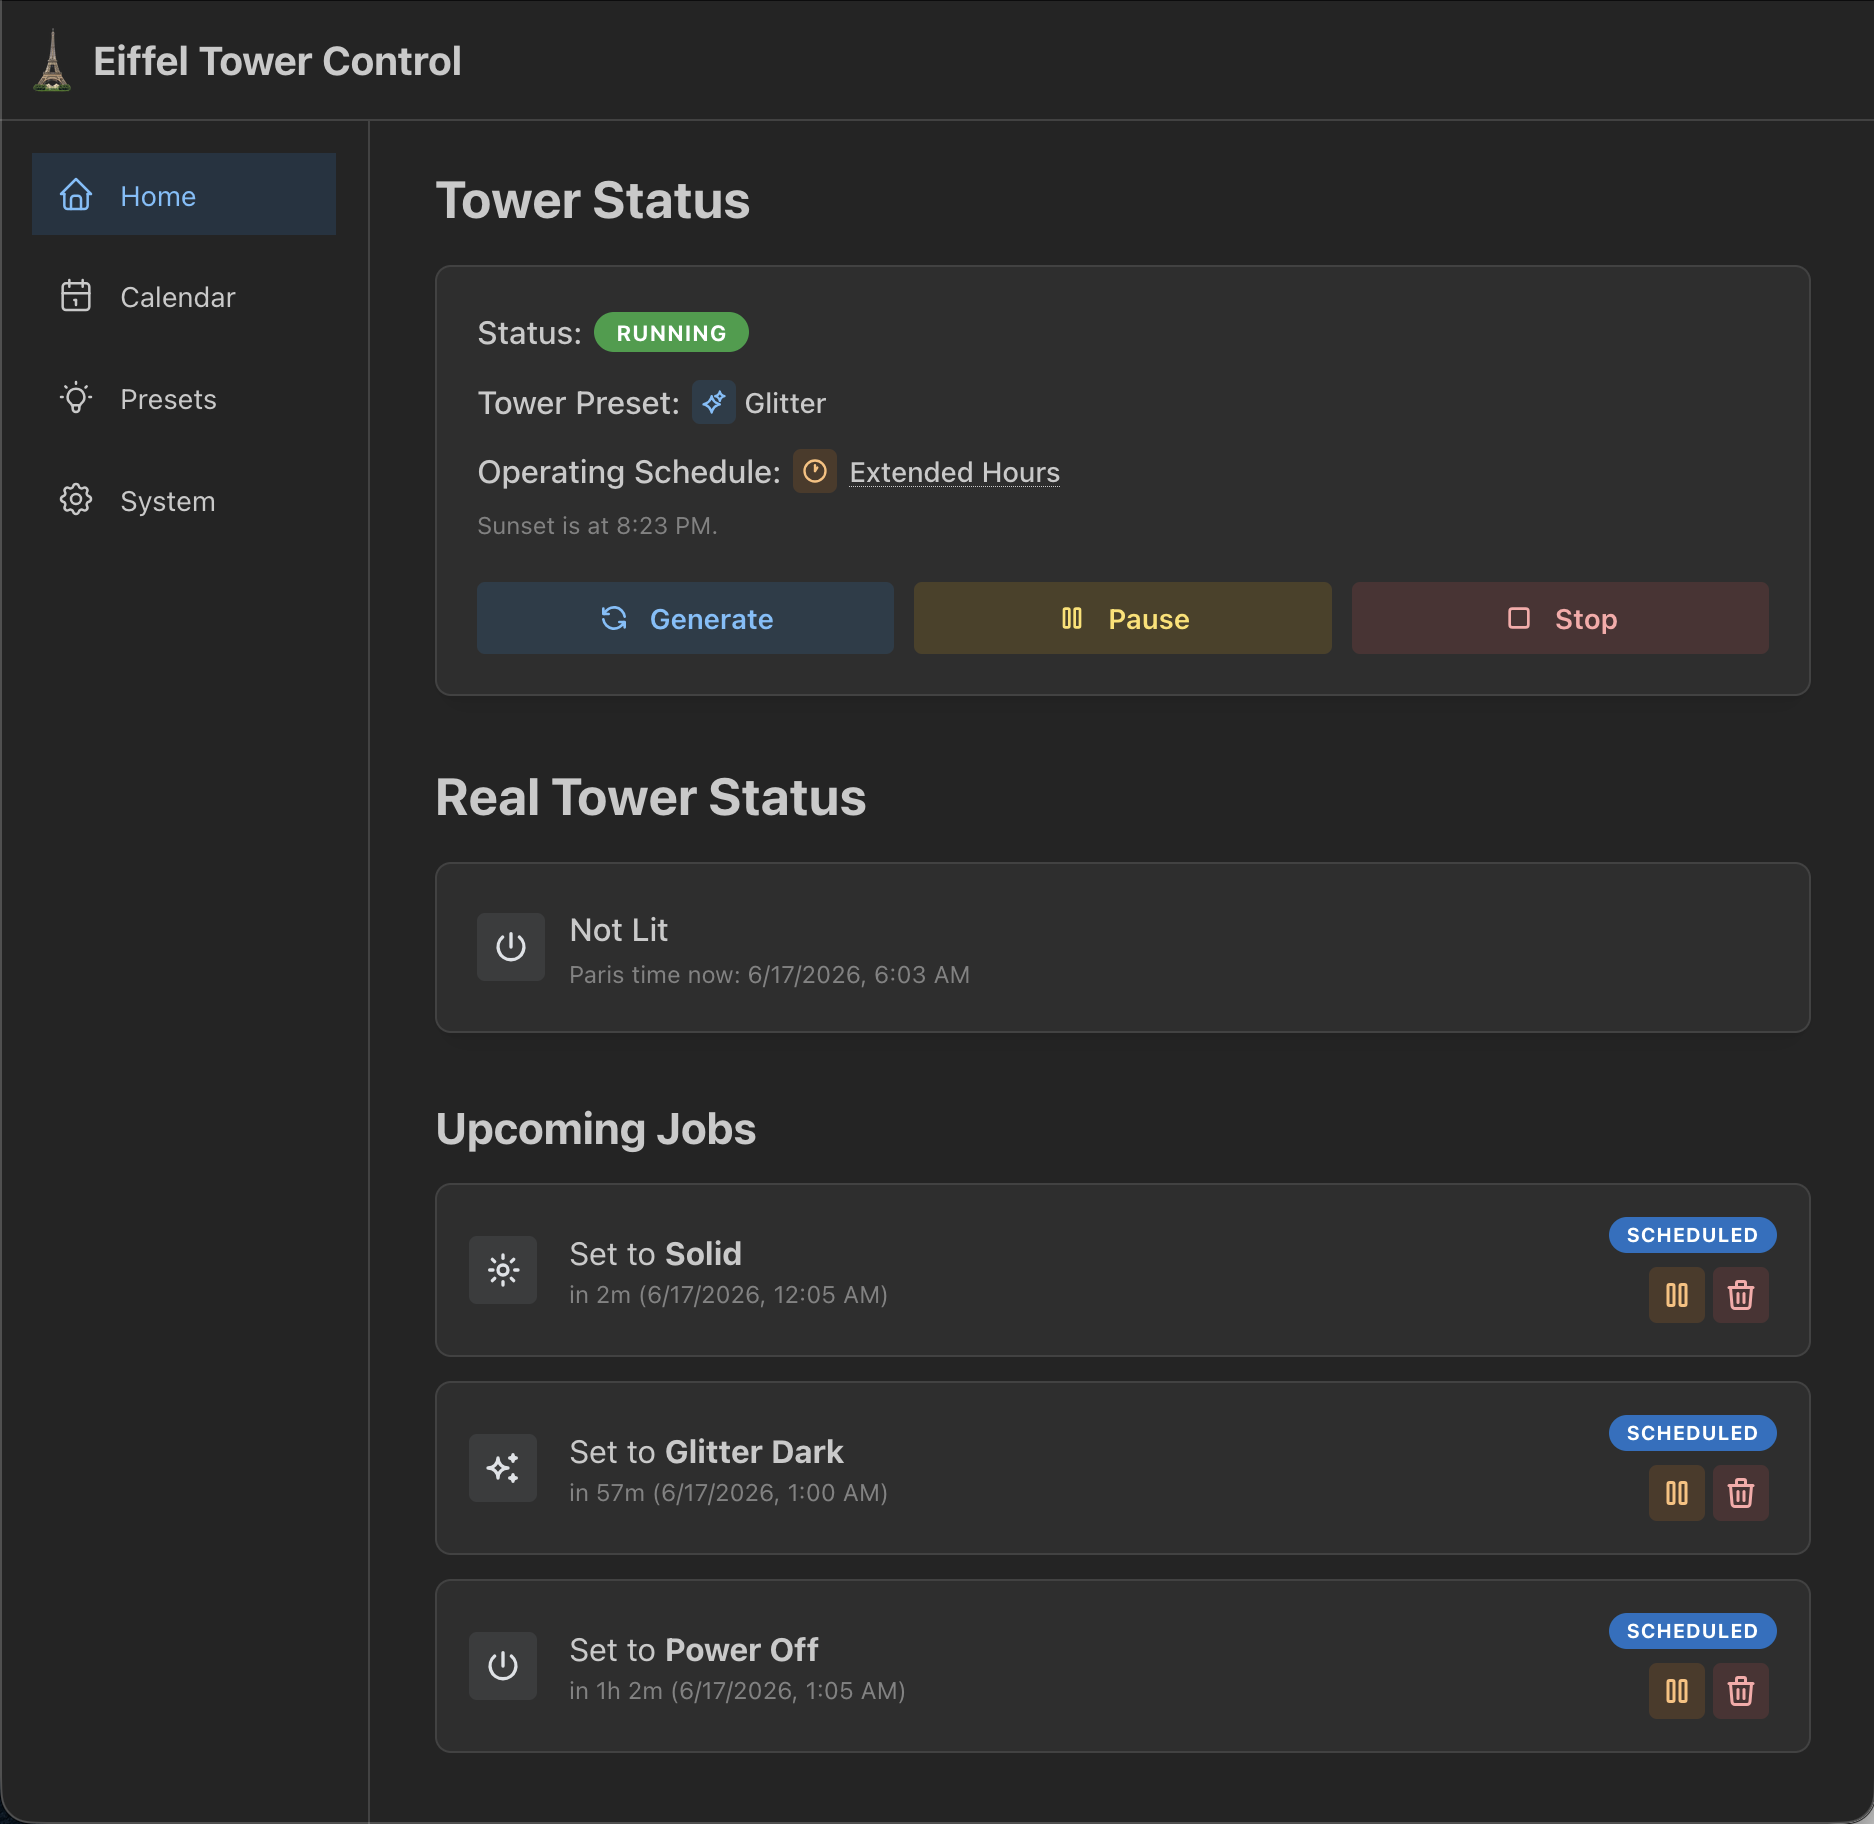The height and width of the screenshot is (1824, 1874).
Task: Click the Glitter preset sparkle icon
Action: pyautogui.click(x=714, y=402)
